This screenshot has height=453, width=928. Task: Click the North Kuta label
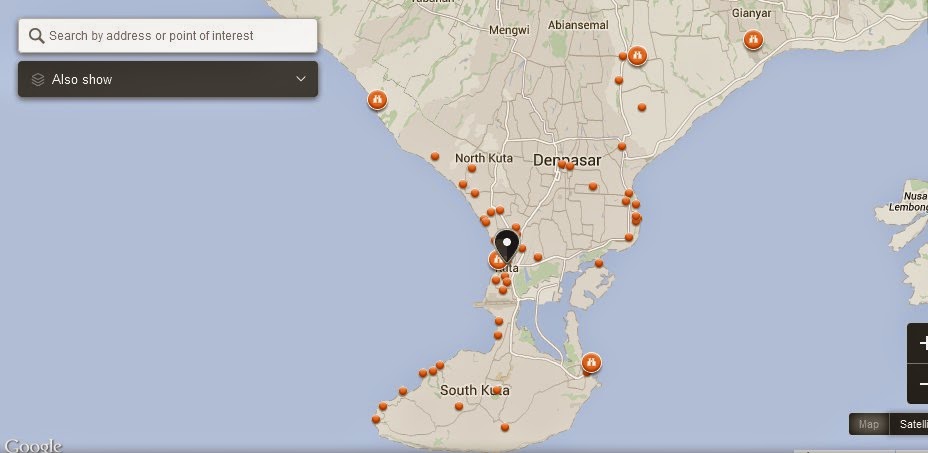pyautogui.click(x=484, y=158)
